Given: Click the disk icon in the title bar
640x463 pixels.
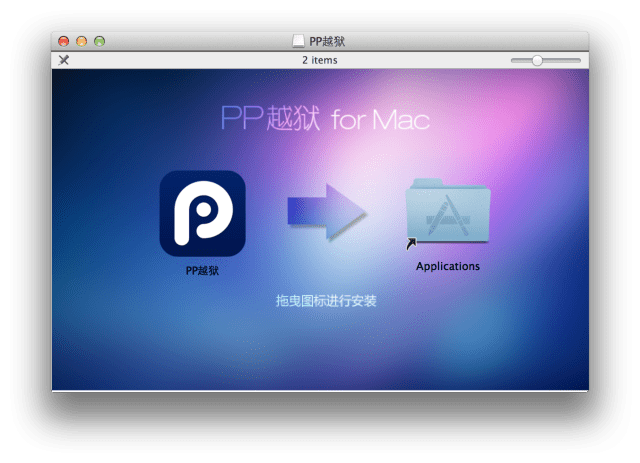Looking at the screenshot, I should [298, 41].
